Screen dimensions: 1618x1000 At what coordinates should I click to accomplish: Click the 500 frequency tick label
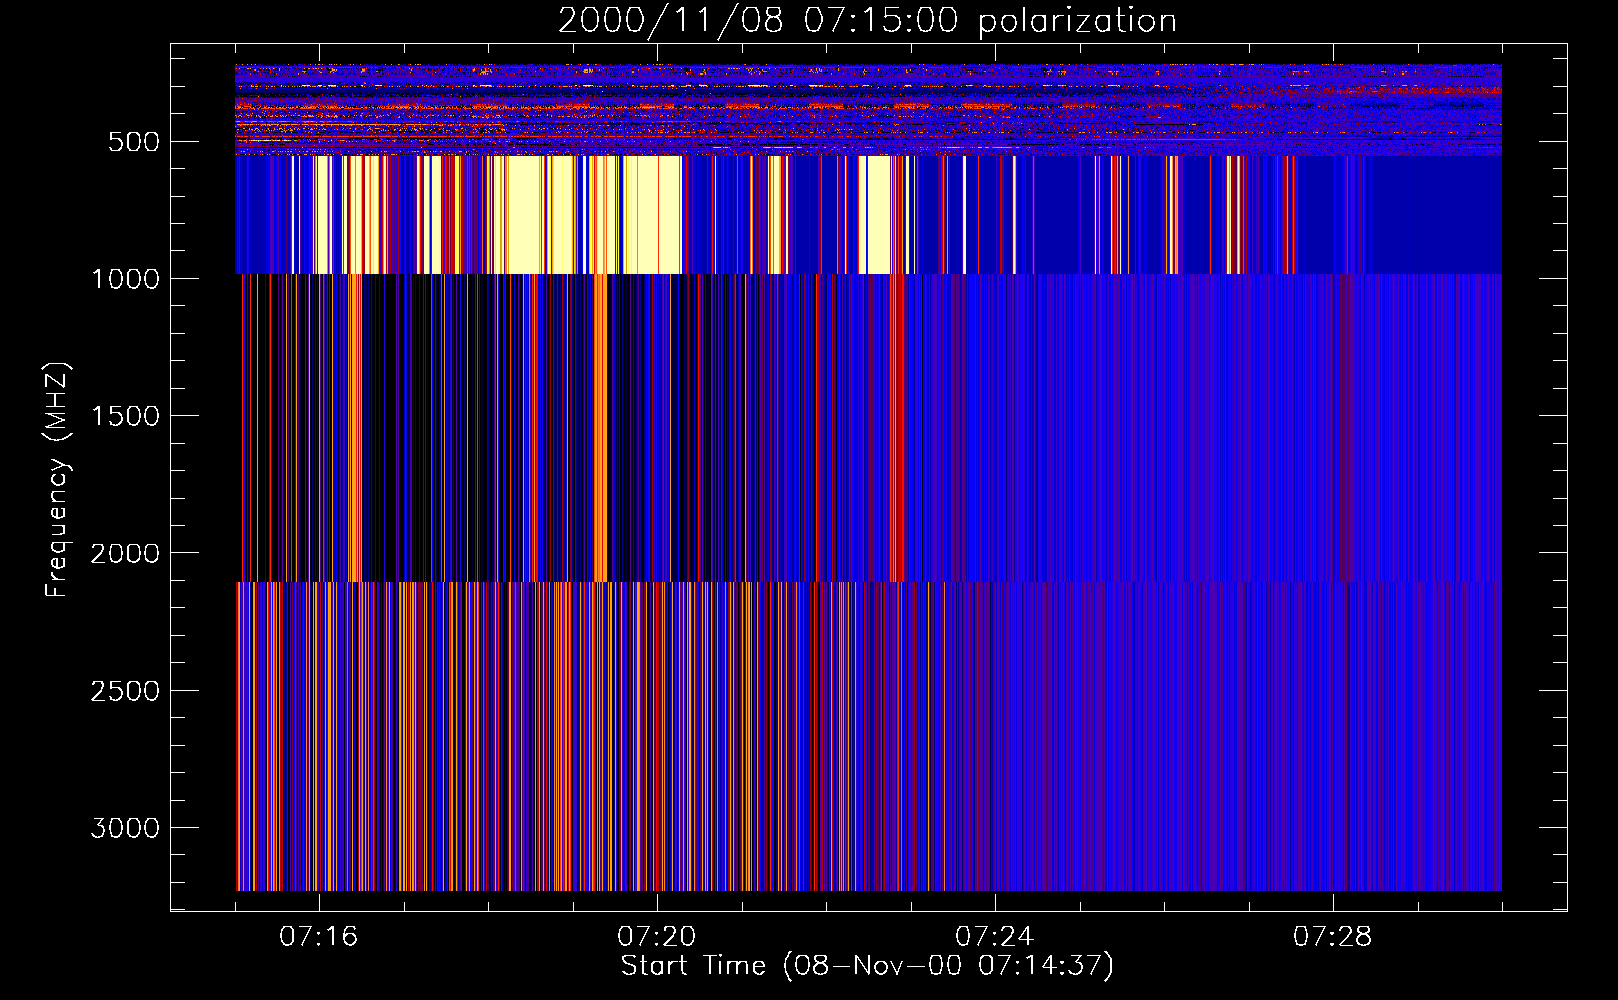(134, 142)
